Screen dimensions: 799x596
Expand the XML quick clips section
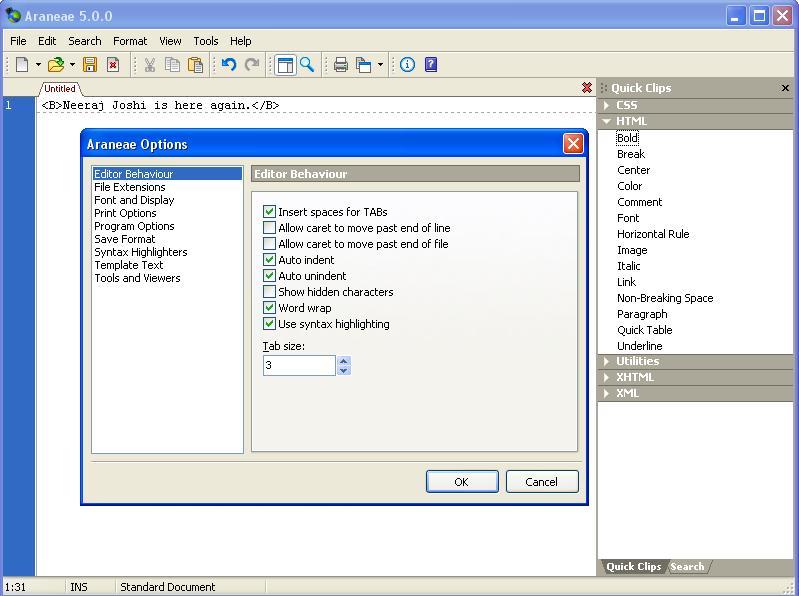coord(695,393)
